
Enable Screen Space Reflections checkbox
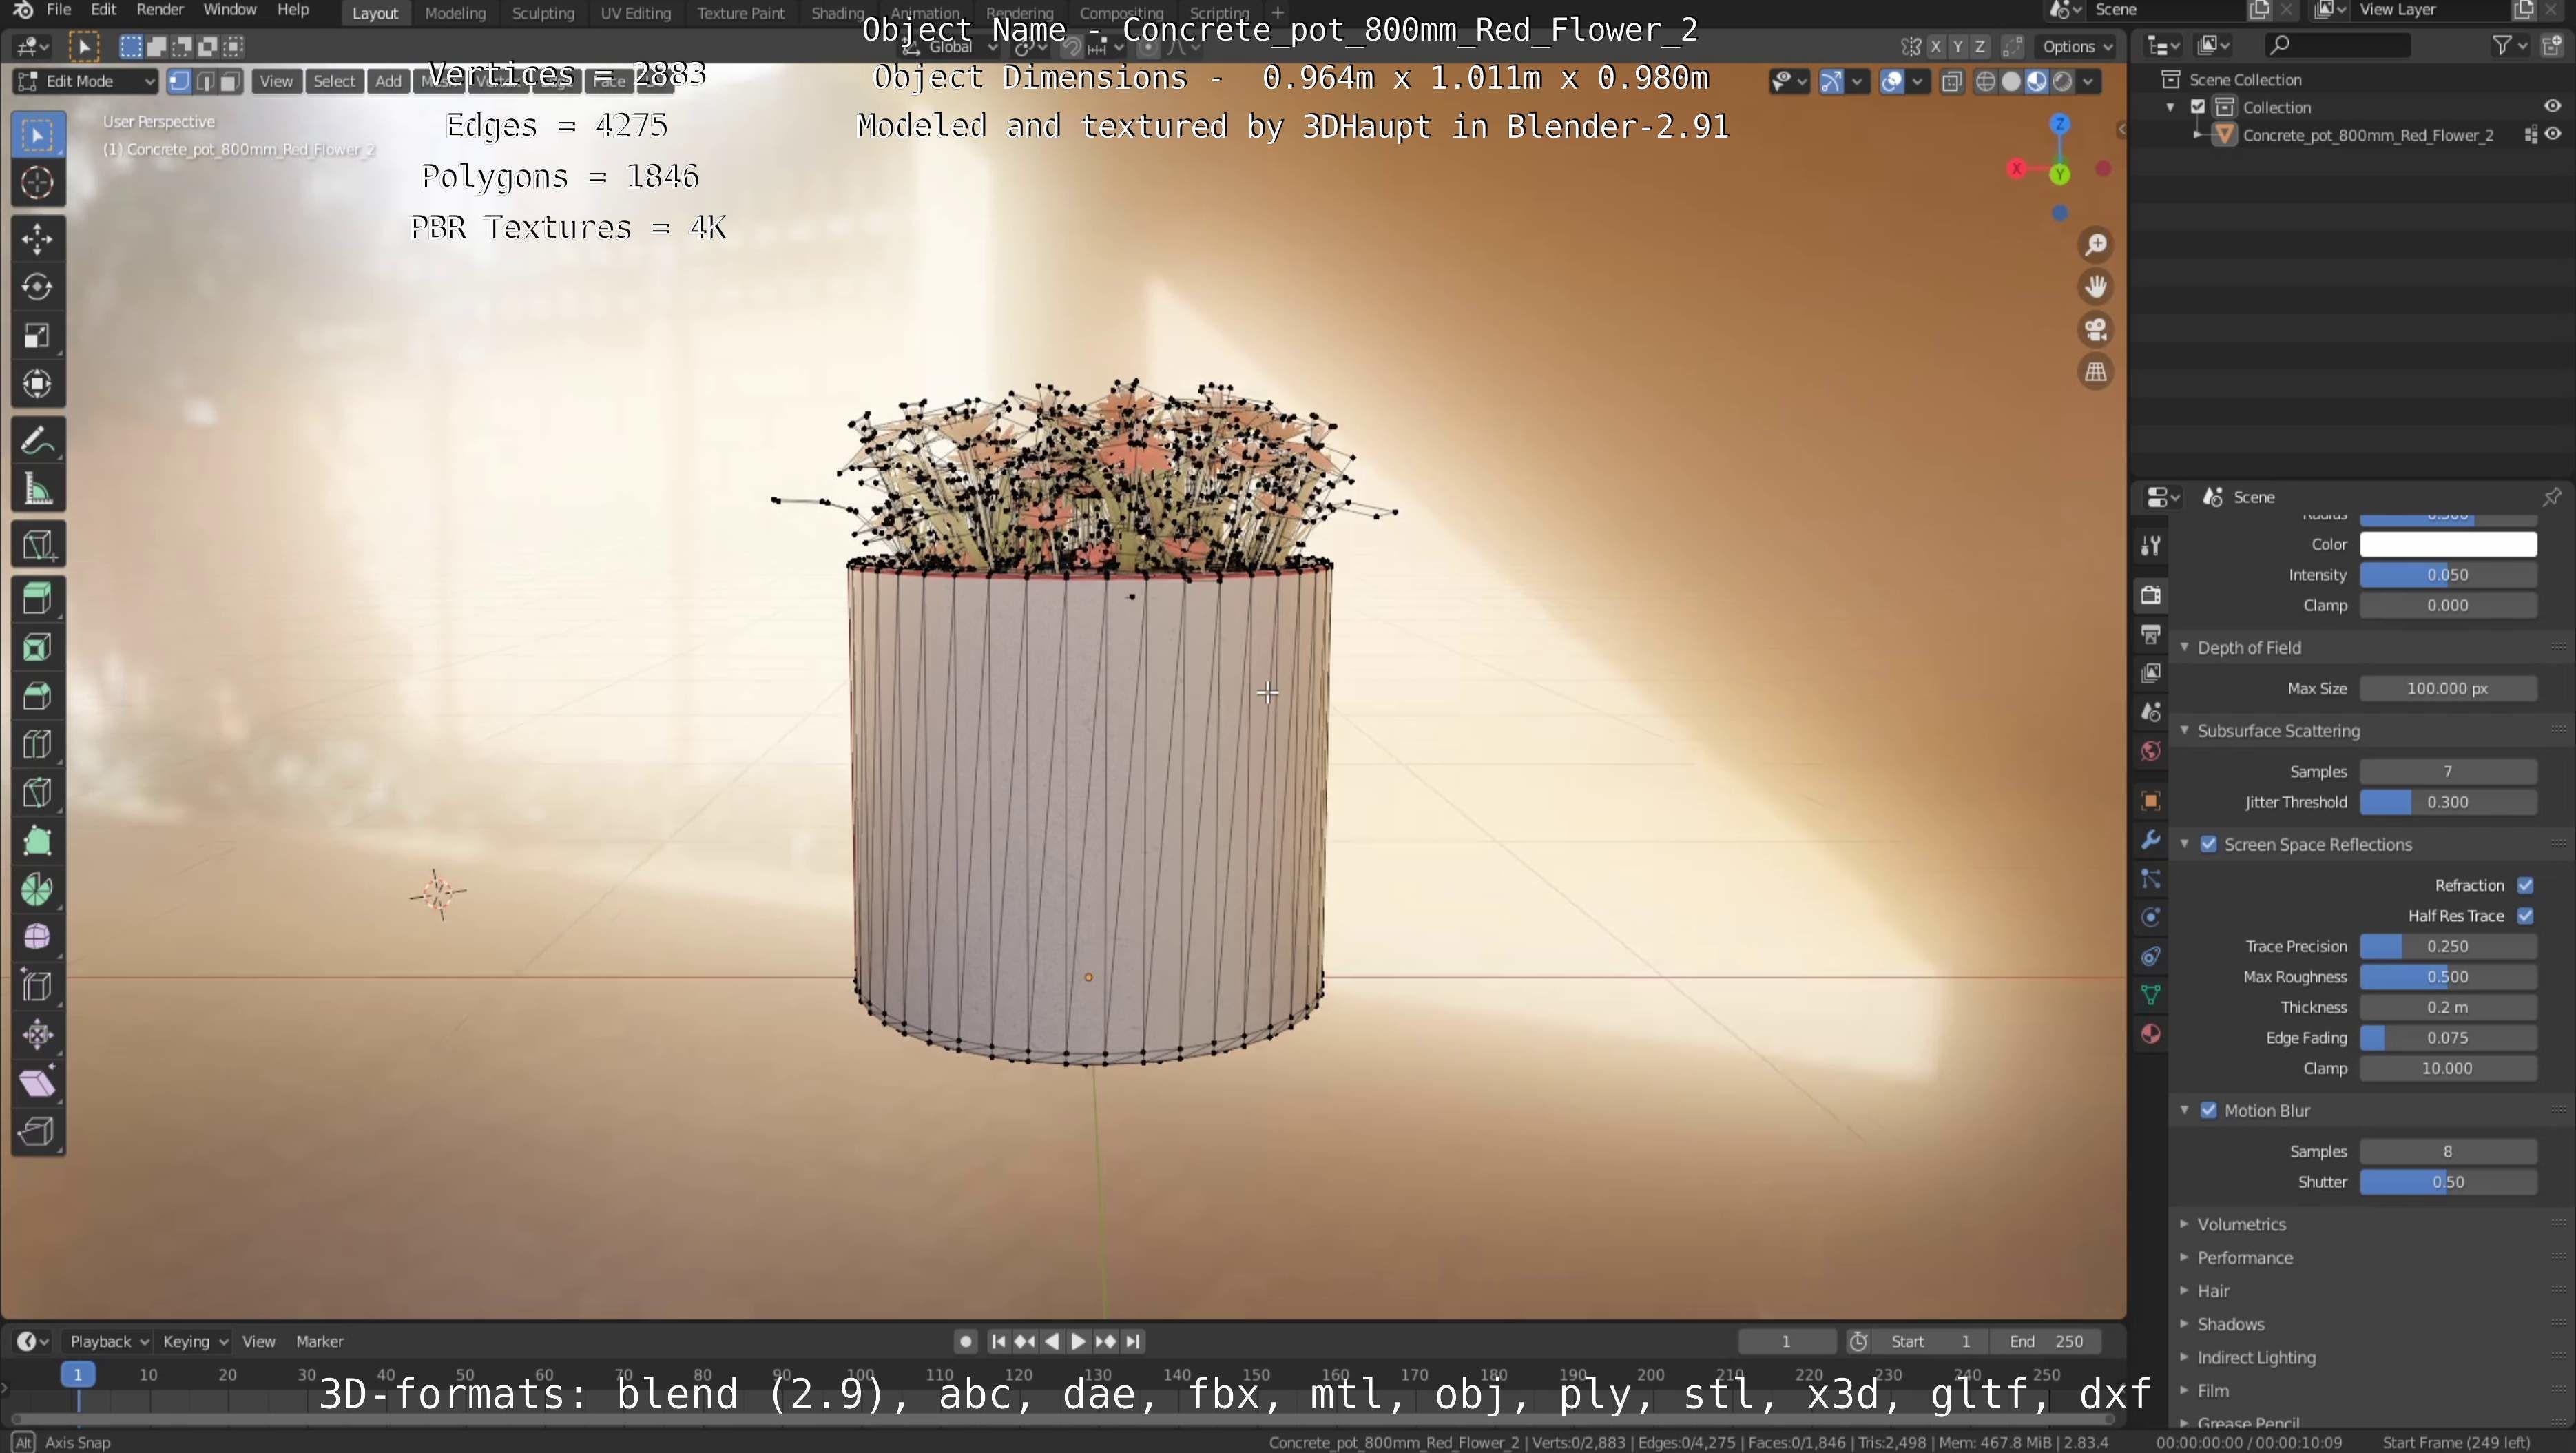pos(2209,845)
